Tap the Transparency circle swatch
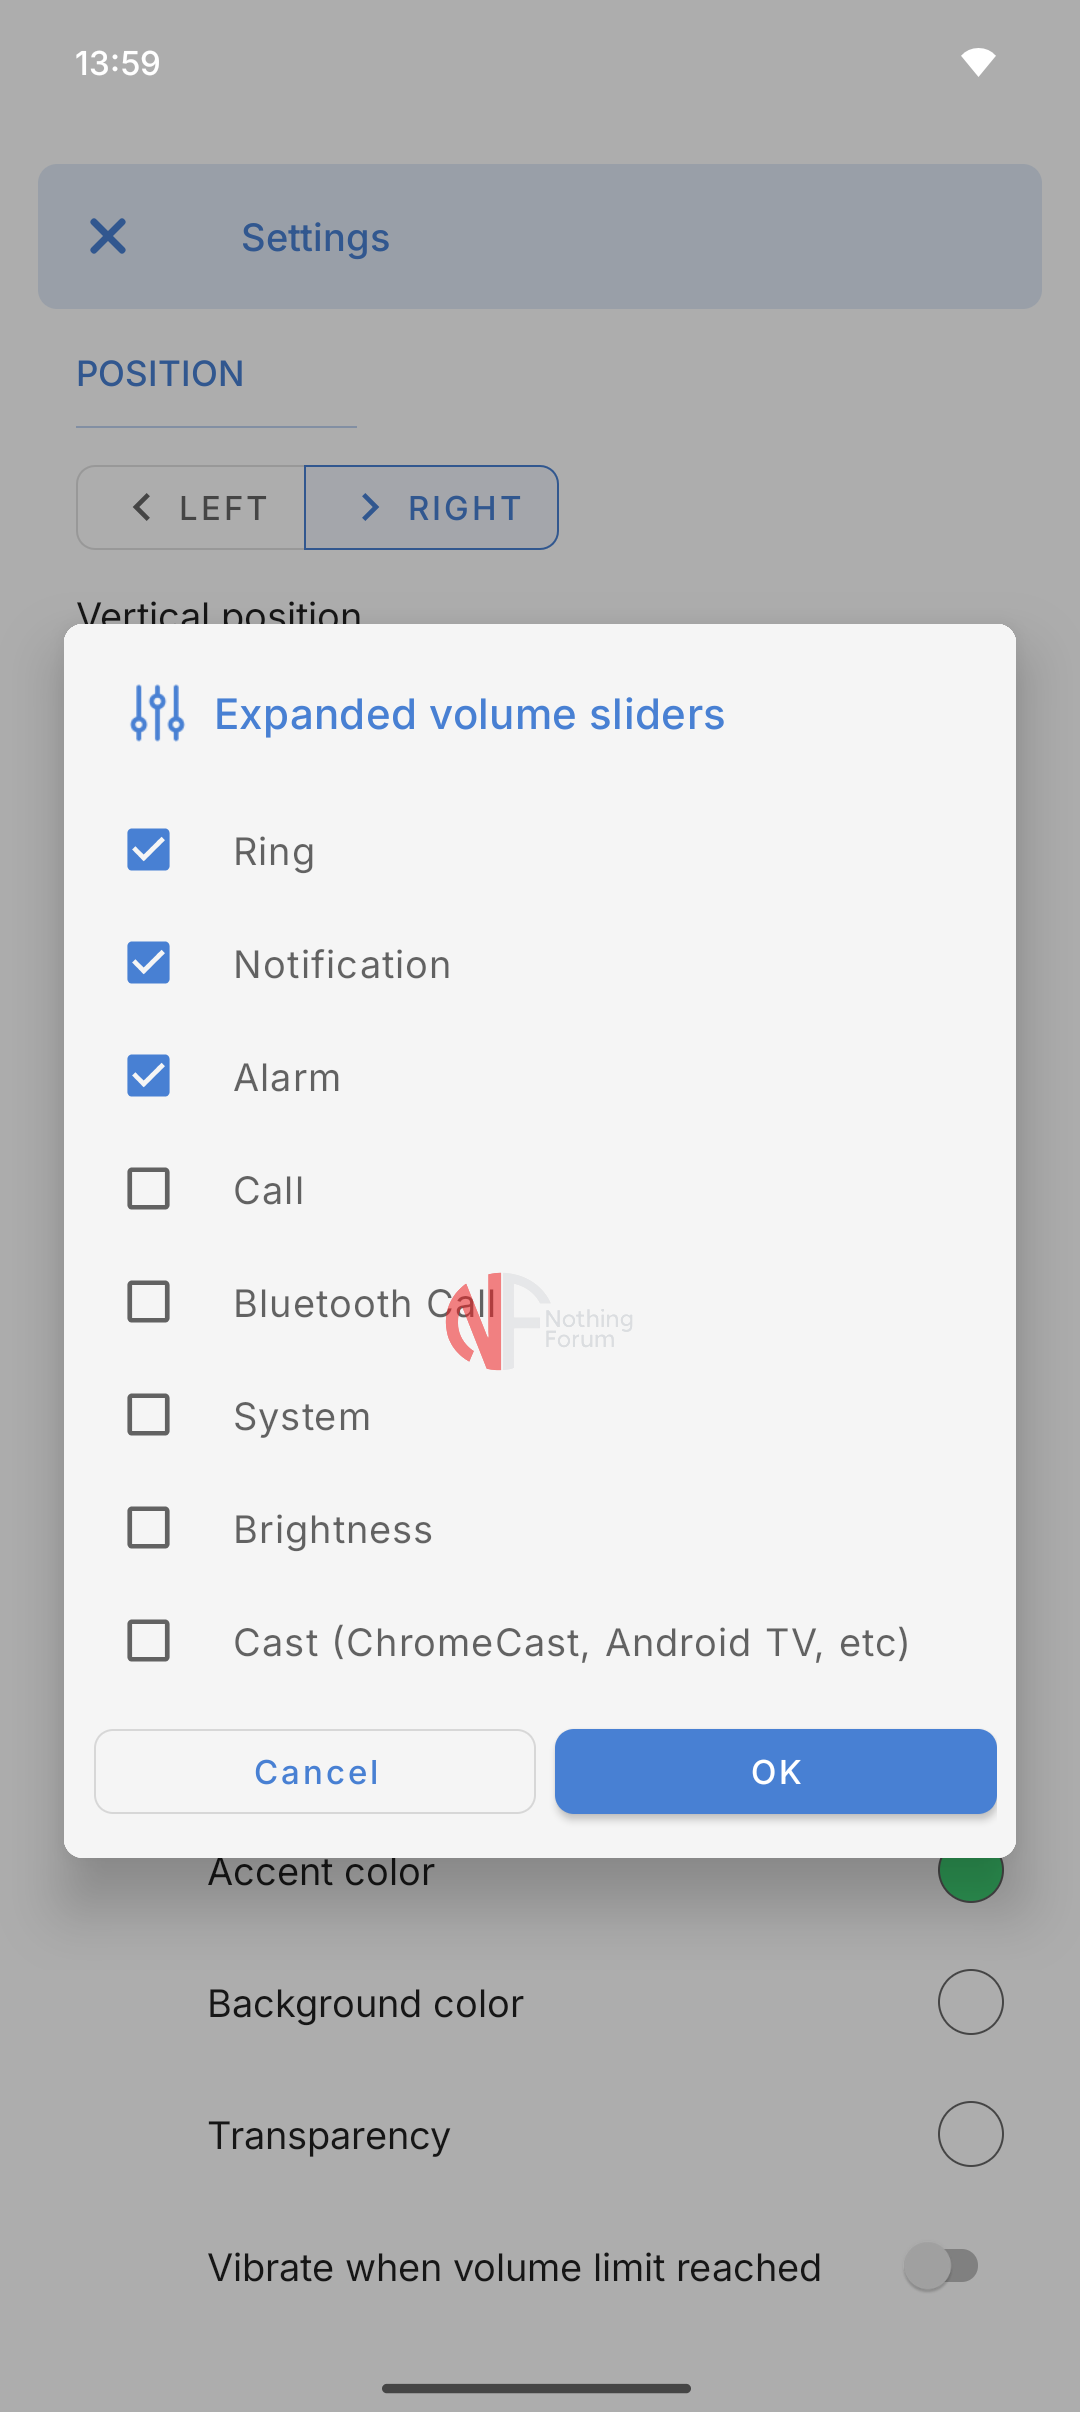Viewport: 1080px width, 2412px height. [970, 2134]
